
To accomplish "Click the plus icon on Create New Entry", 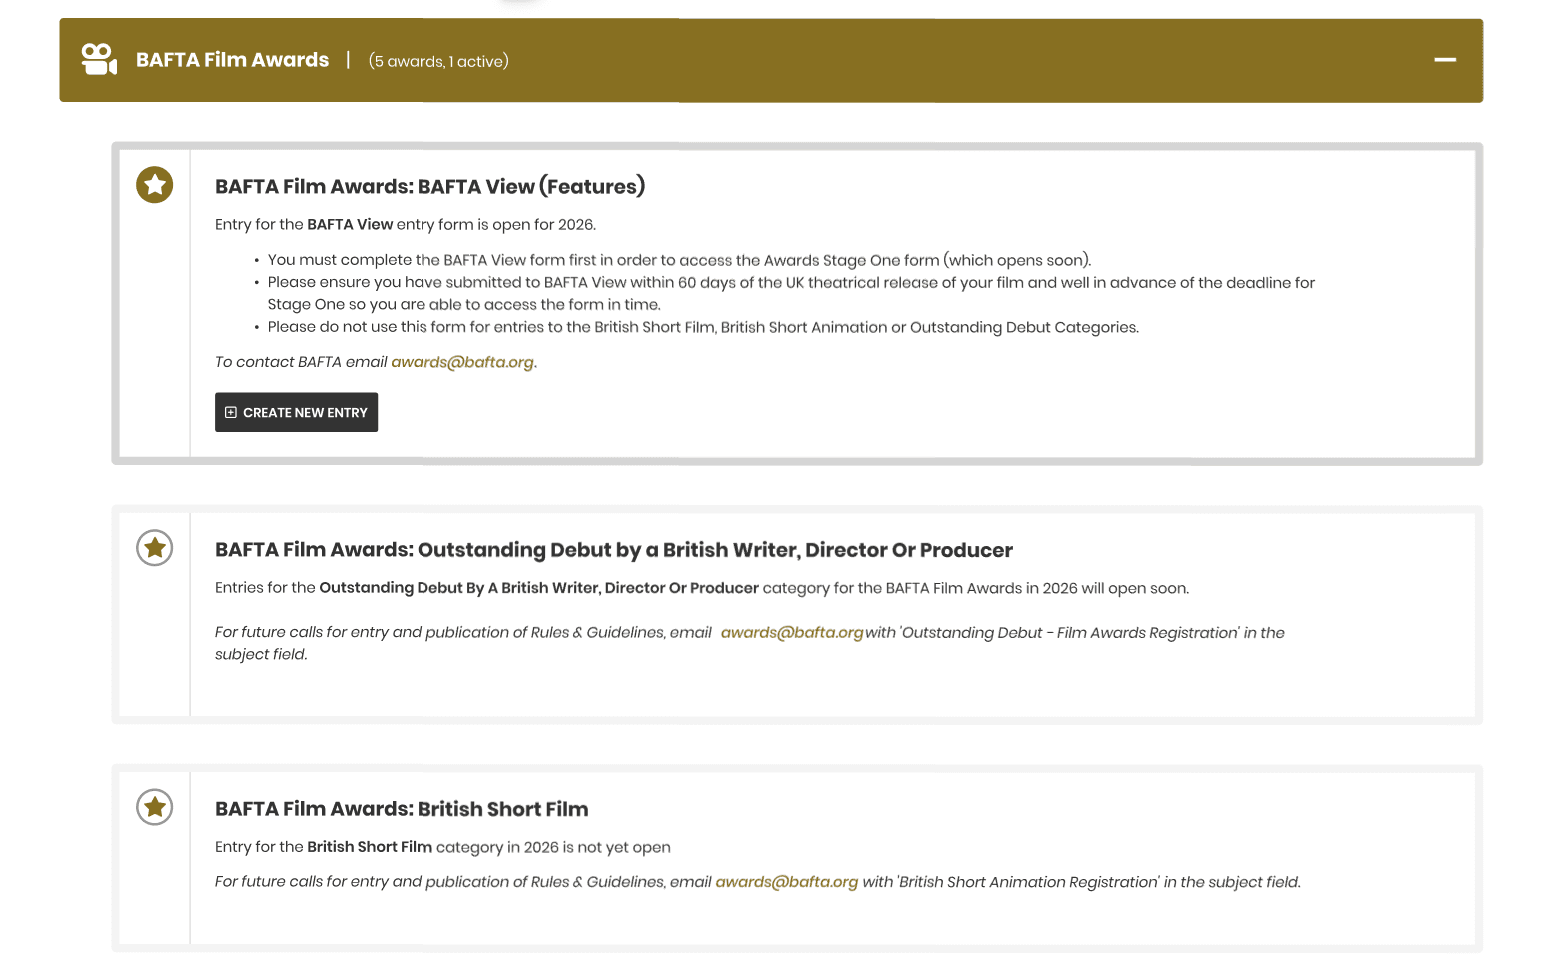I will click(x=231, y=412).
